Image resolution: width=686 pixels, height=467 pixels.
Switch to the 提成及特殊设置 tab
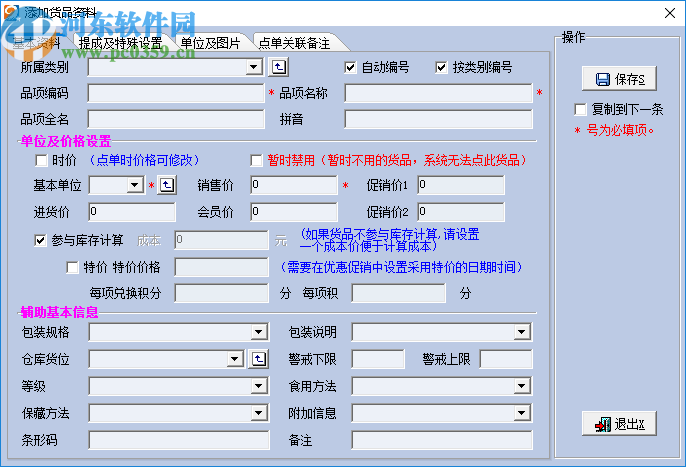pos(120,43)
